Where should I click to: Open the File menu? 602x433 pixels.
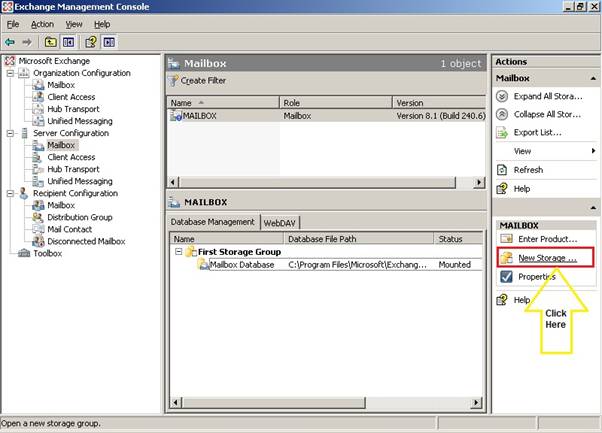coord(13,24)
